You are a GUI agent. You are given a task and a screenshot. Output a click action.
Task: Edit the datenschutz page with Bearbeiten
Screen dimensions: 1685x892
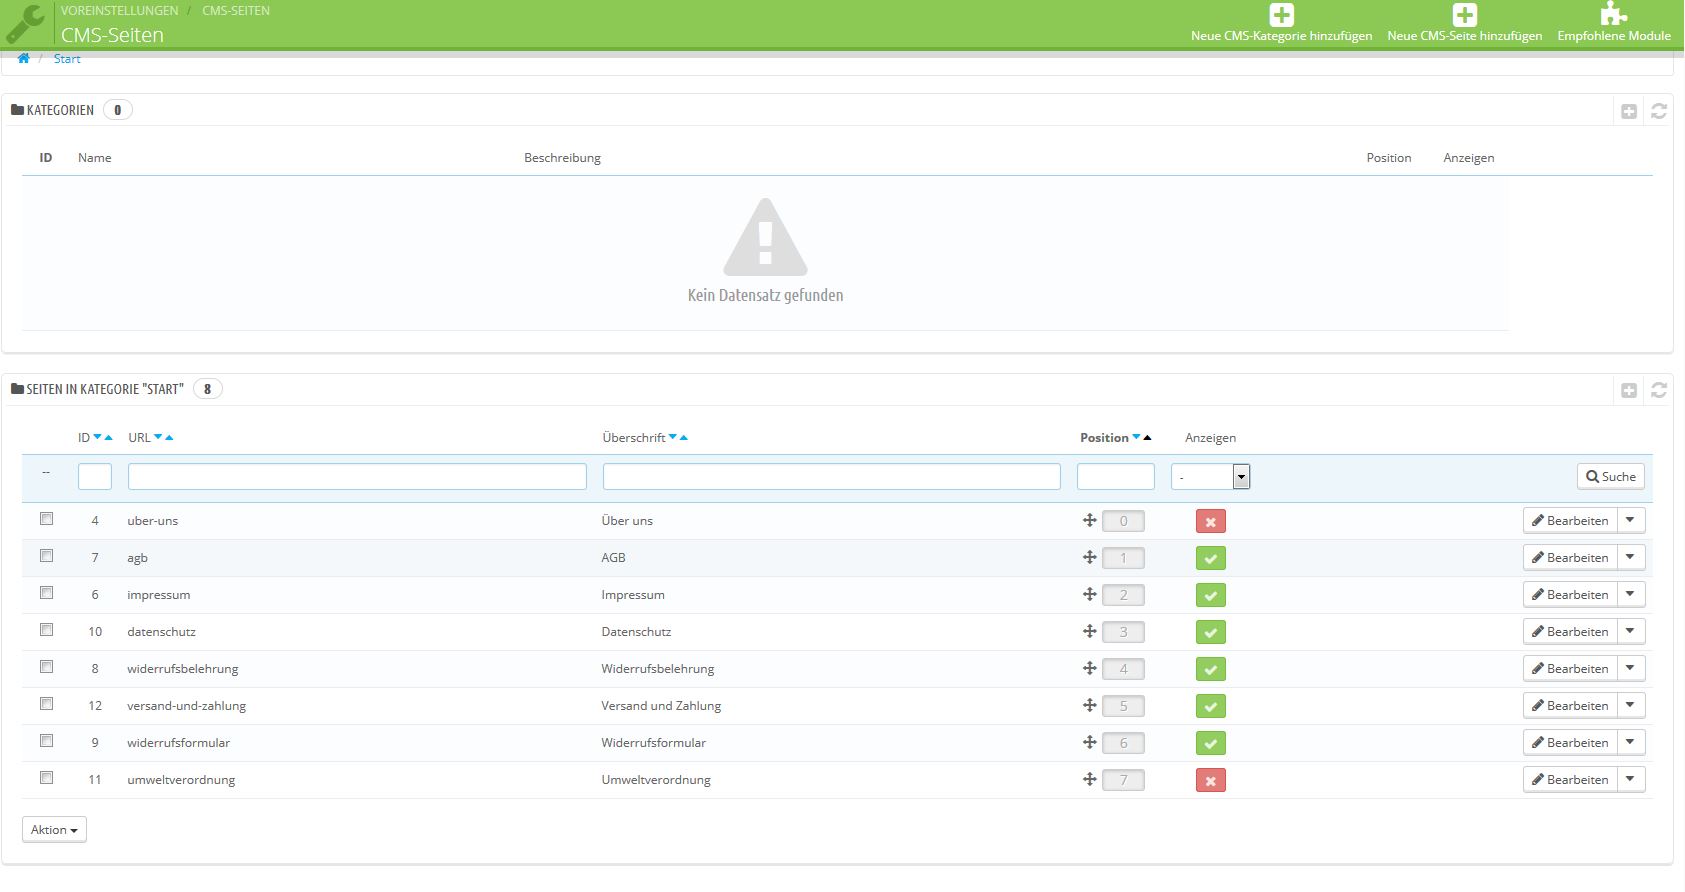pyautogui.click(x=1570, y=631)
